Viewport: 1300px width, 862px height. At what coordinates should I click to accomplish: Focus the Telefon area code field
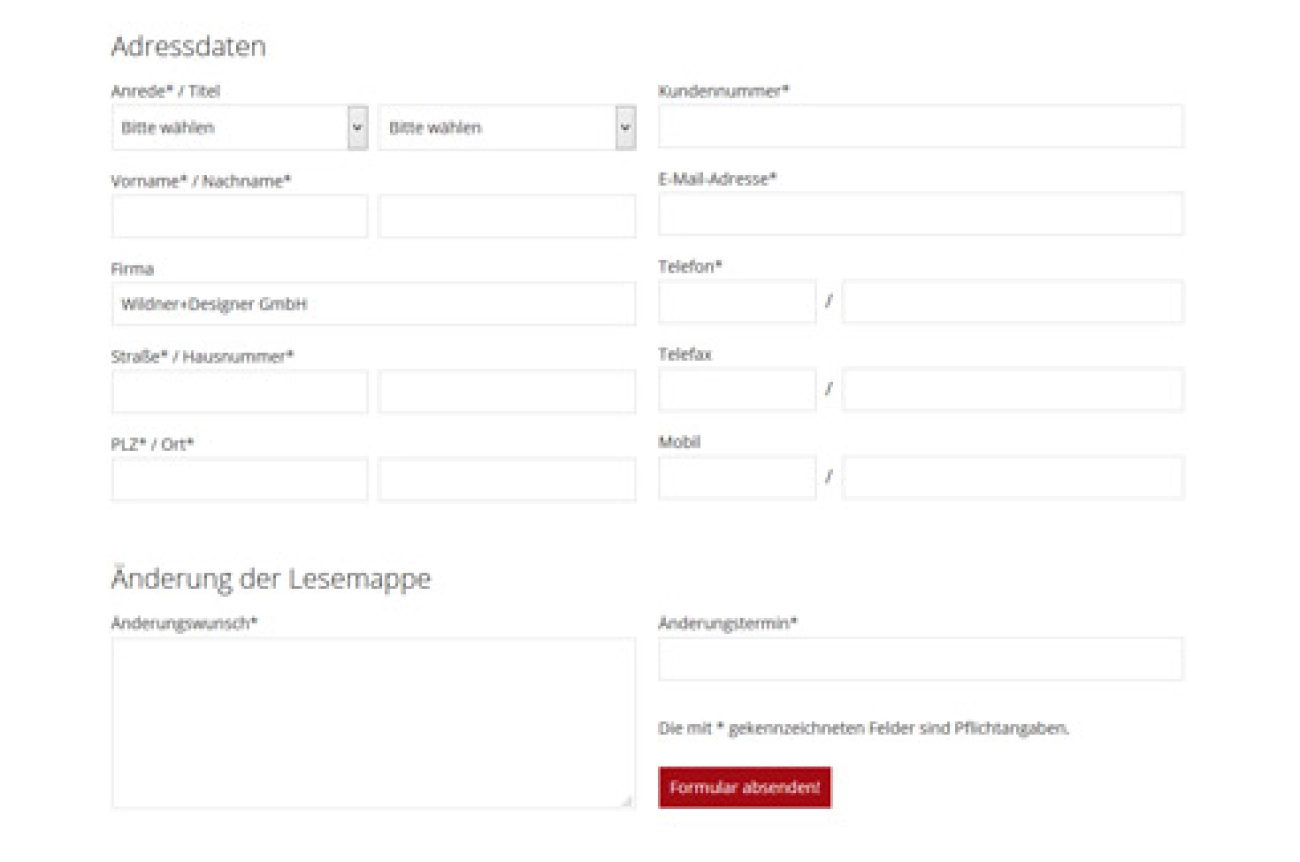[736, 302]
